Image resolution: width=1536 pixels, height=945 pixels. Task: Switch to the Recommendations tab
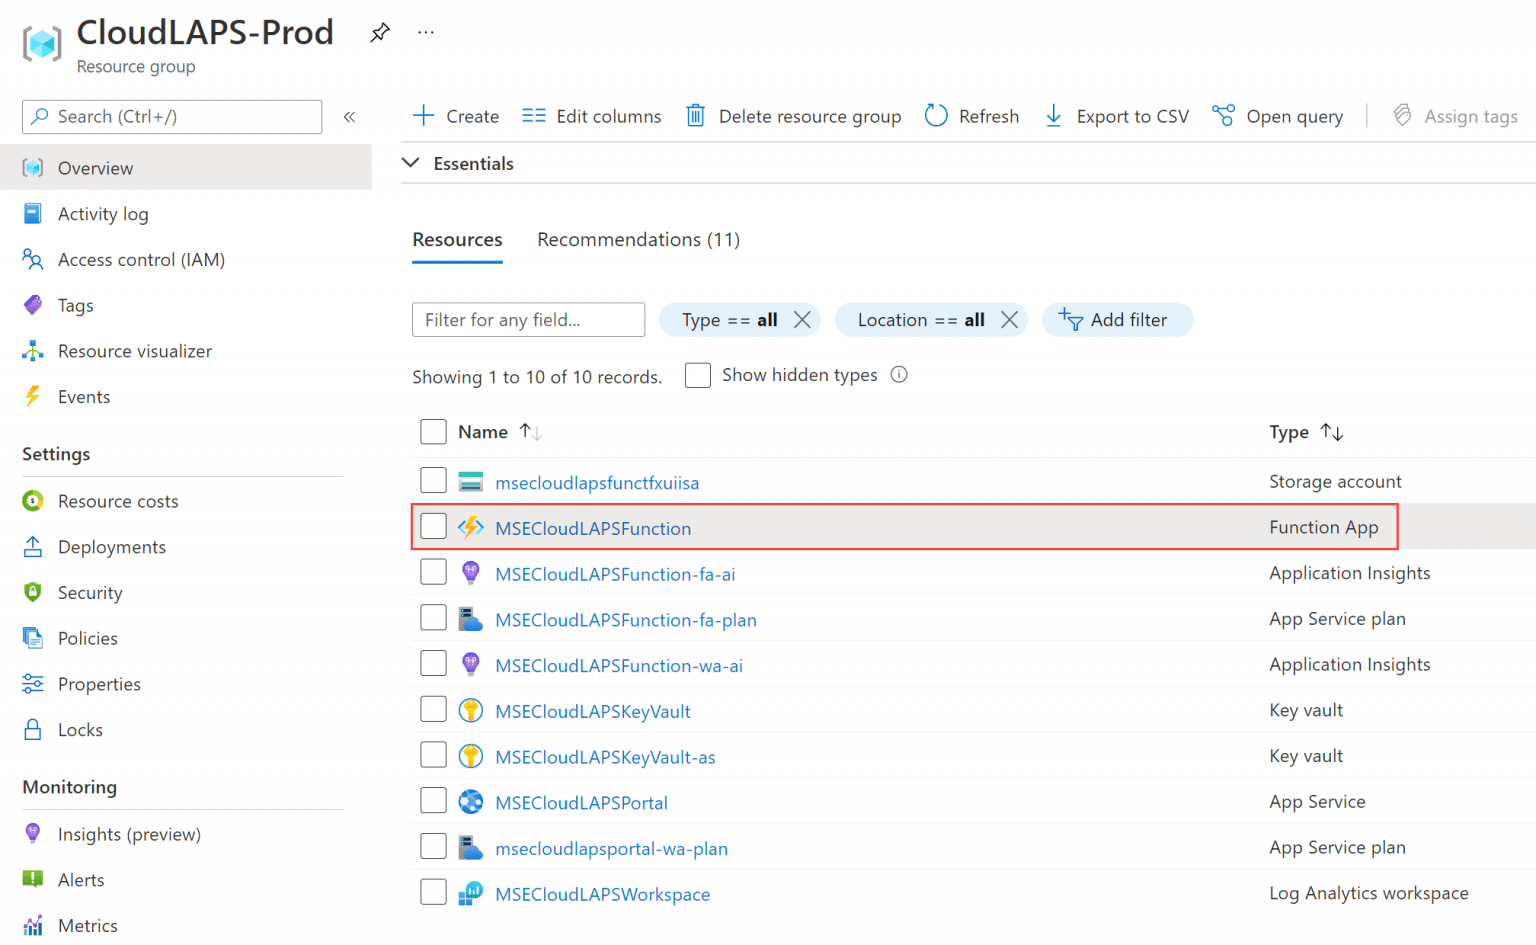(638, 239)
